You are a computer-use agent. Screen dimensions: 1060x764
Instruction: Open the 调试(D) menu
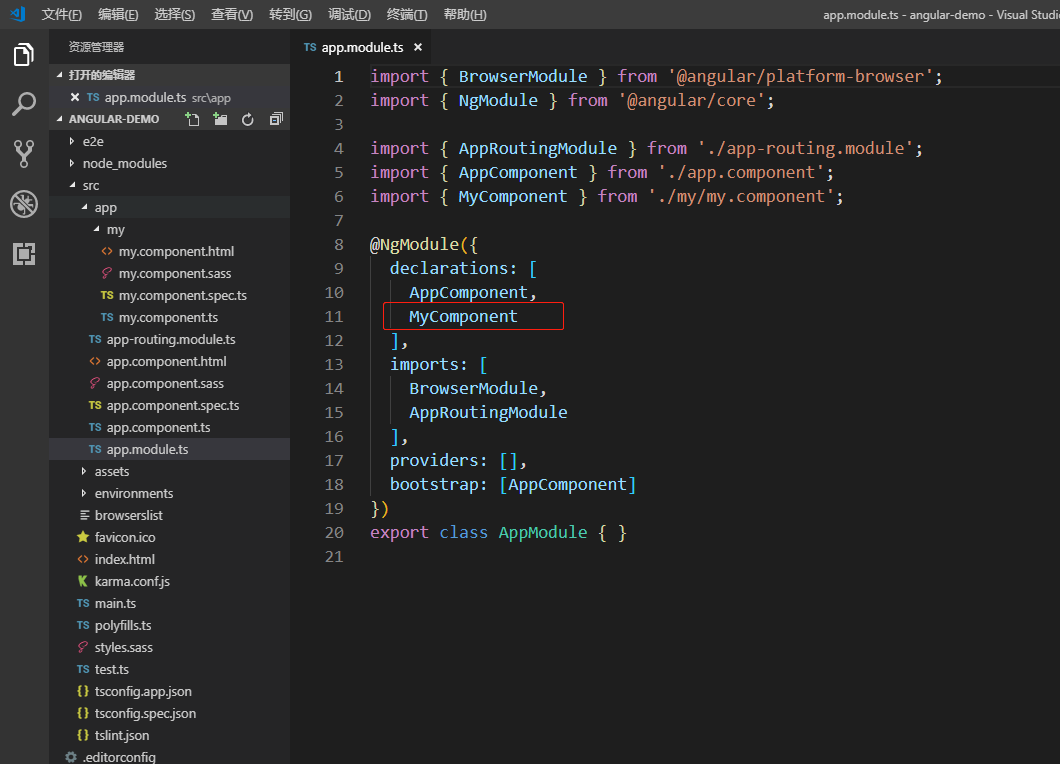(x=350, y=14)
